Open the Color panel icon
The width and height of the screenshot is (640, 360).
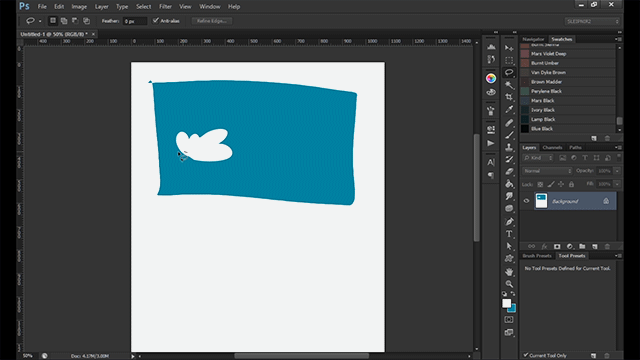pos(491,78)
